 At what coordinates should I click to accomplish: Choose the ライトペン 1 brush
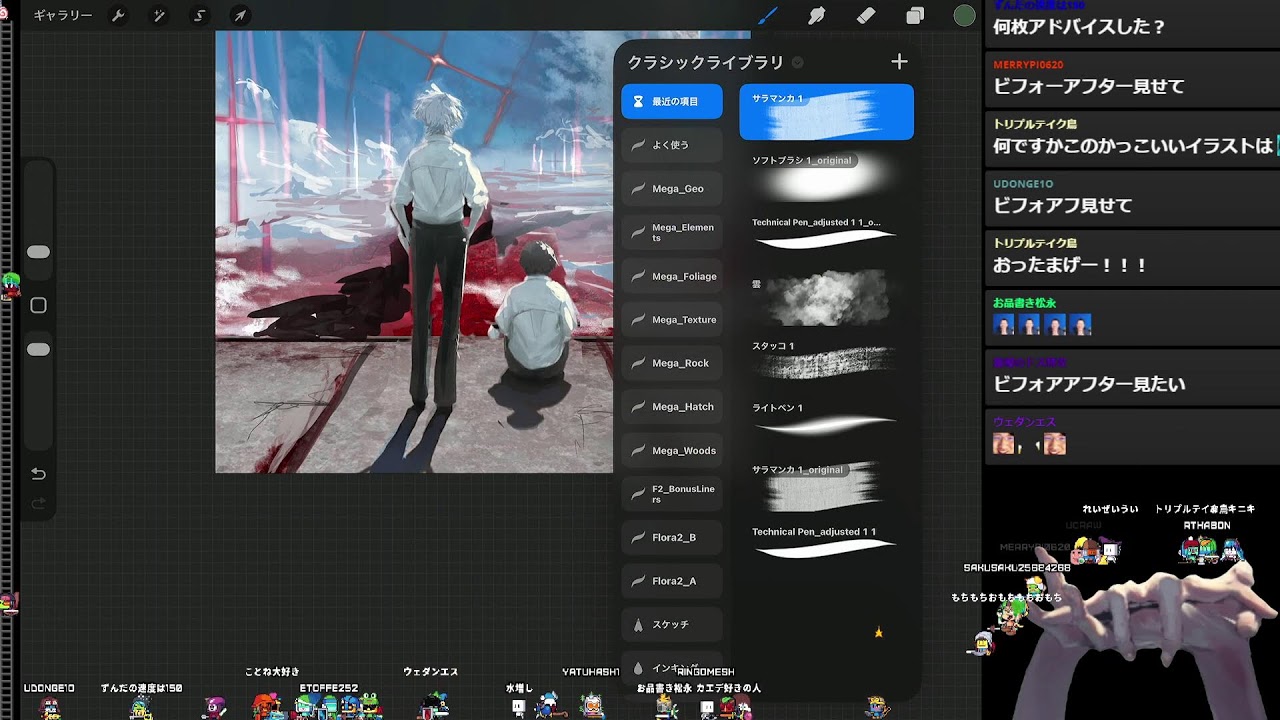[826, 421]
